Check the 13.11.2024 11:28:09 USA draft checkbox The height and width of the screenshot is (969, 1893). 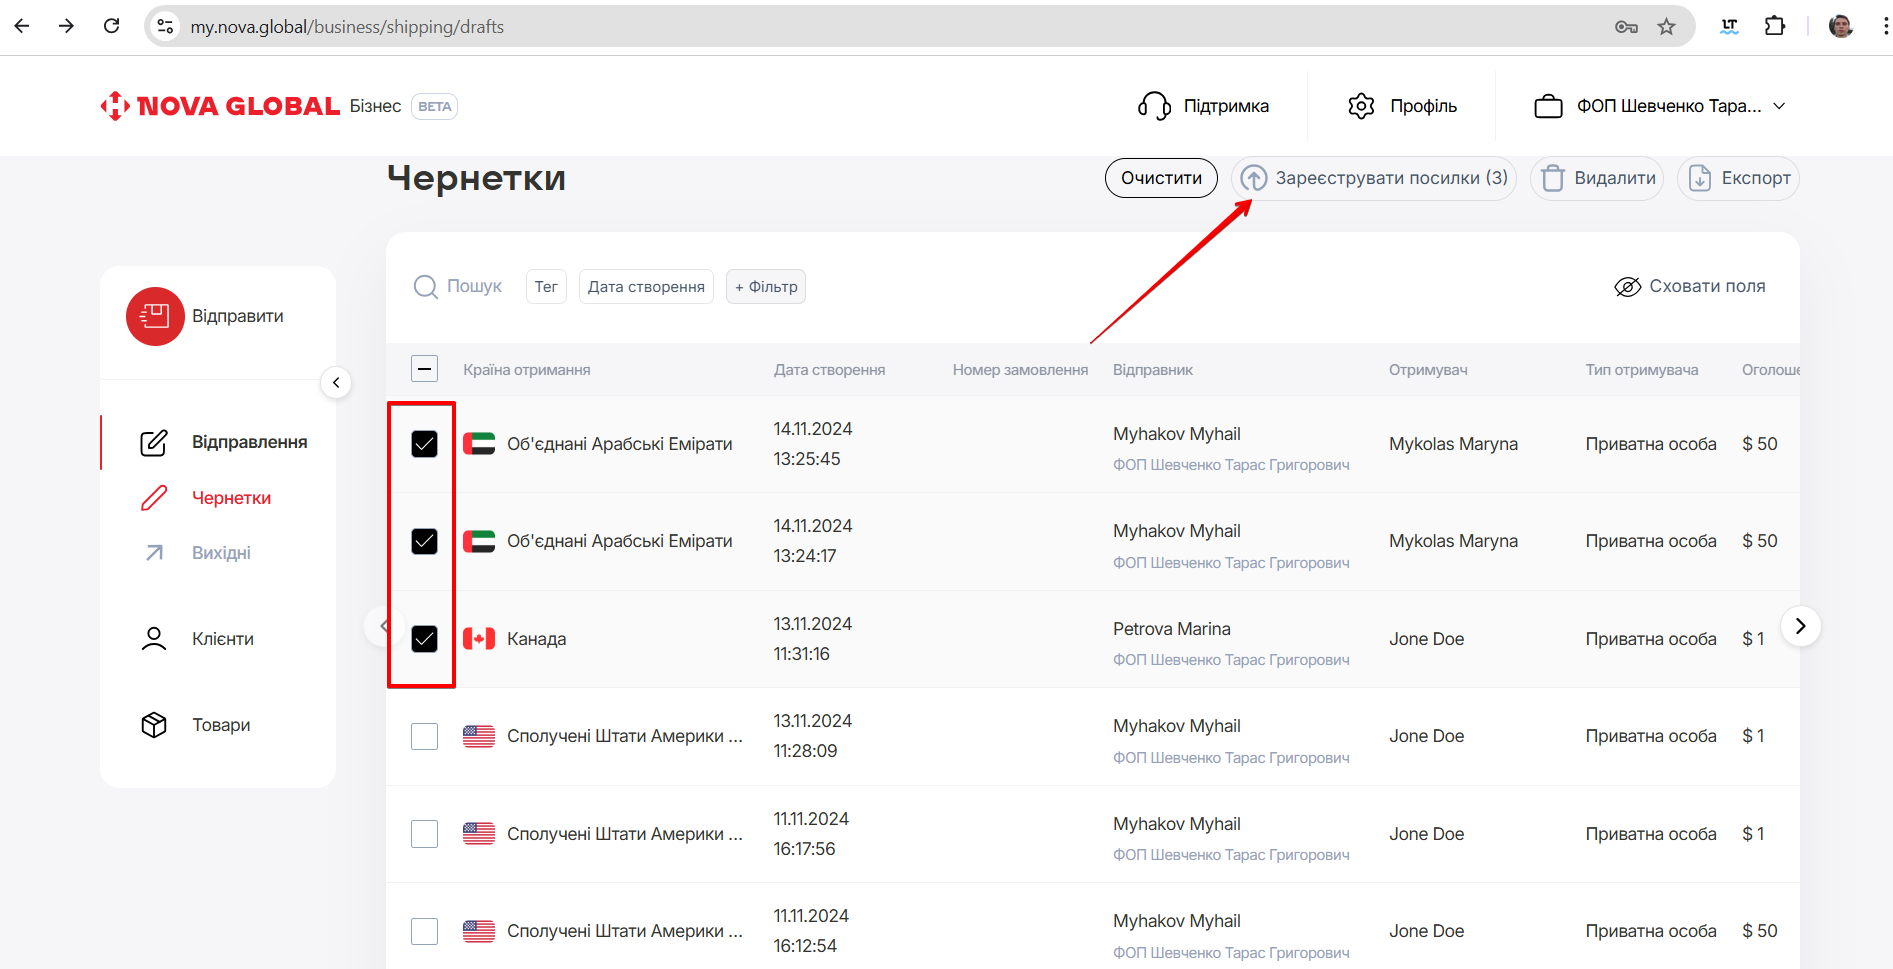click(424, 737)
